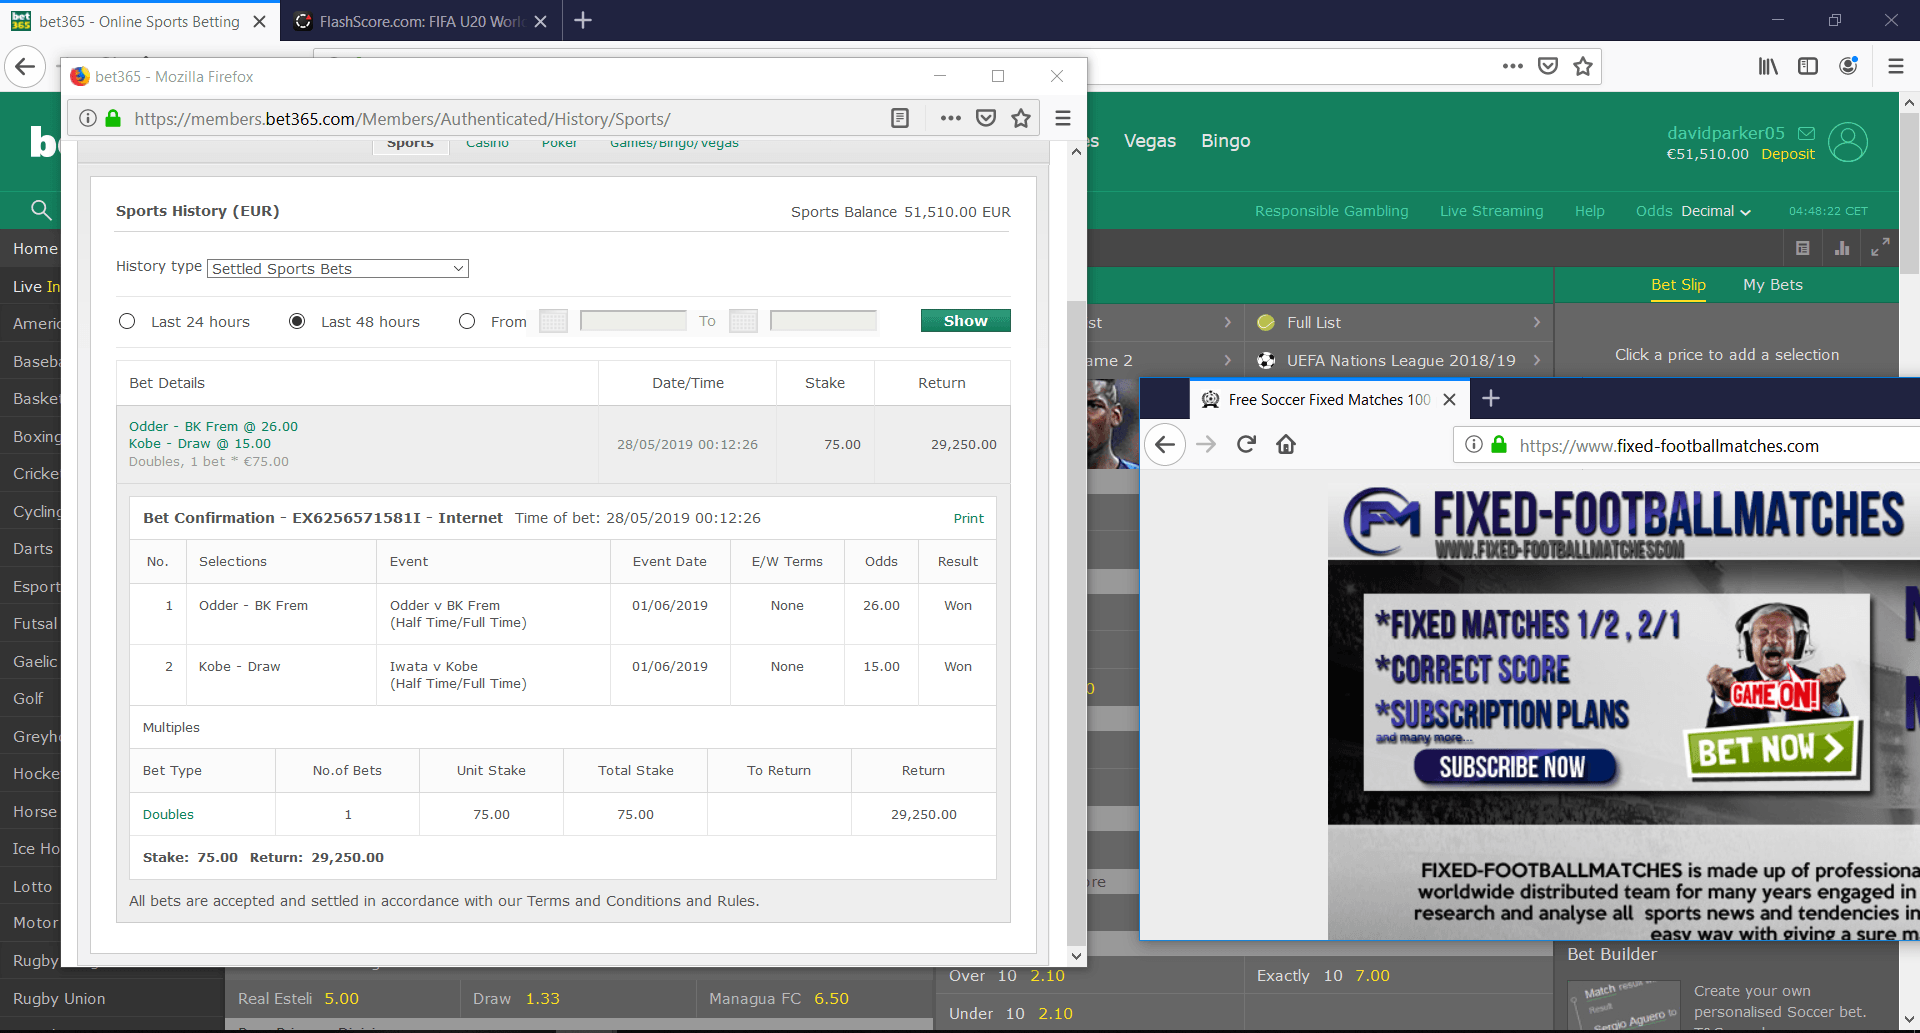Open main Firefox hamburger menu

[x=1896, y=66]
